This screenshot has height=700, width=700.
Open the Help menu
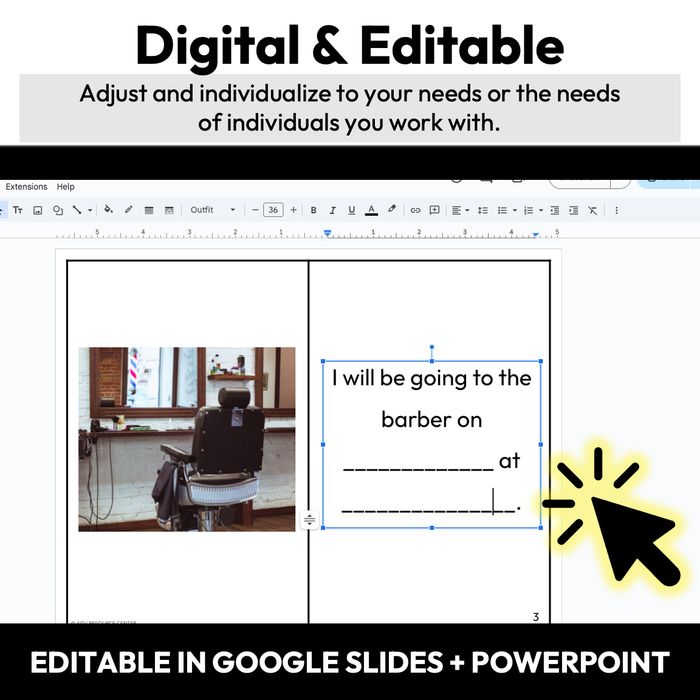[66, 187]
